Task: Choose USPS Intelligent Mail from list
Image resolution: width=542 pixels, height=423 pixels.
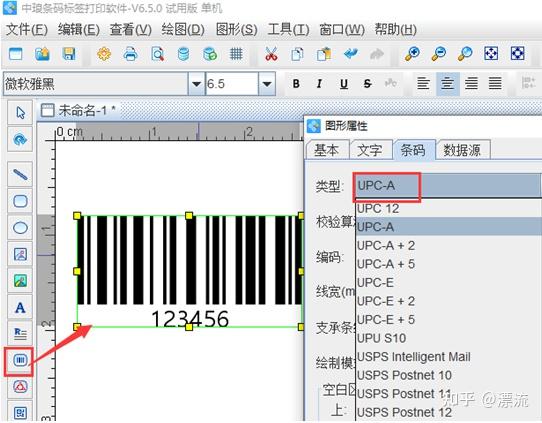Action: click(x=449, y=356)
